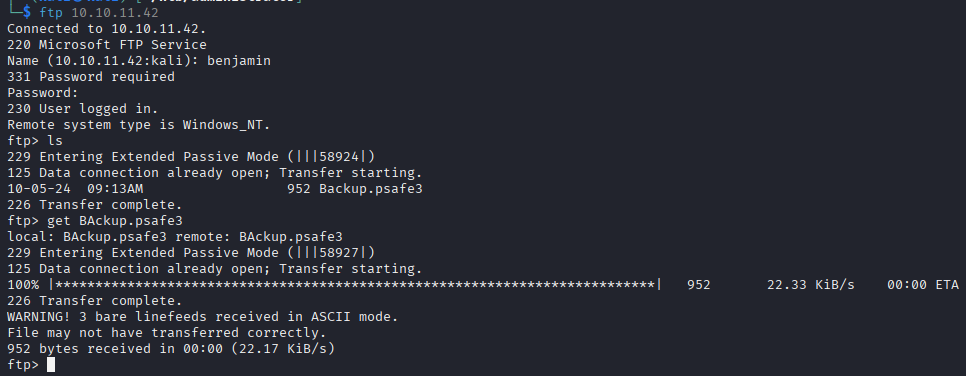966x376 pixels.
Task: Click the 'get BAckup.psafe3' command
Action: 115,221
